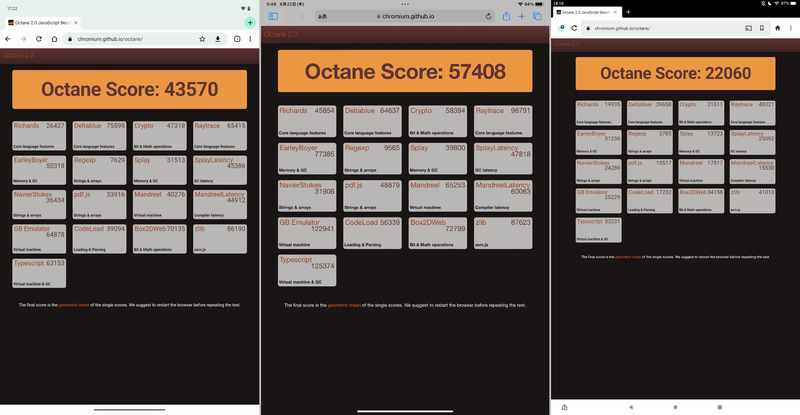Select Richards 19935 tile
800x415 pixels.
point(599,113)
